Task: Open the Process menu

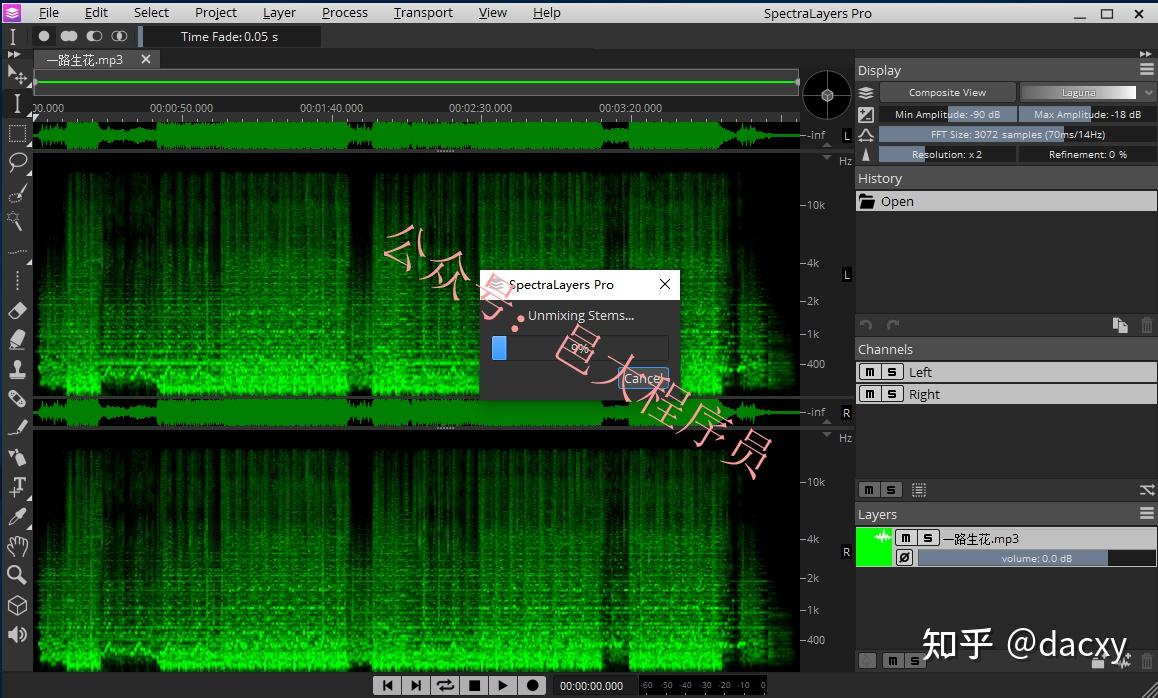Action: (x=345, y=13)
